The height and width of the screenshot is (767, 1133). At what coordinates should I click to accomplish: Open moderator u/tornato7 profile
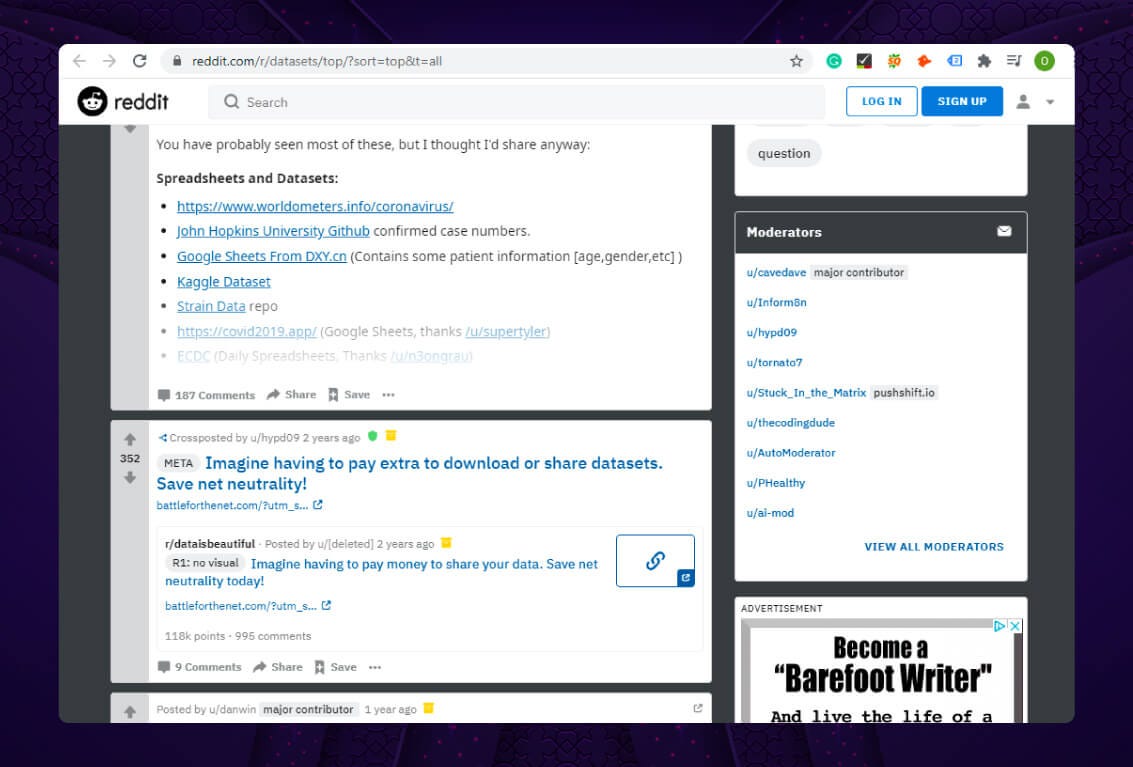(774, 363)
